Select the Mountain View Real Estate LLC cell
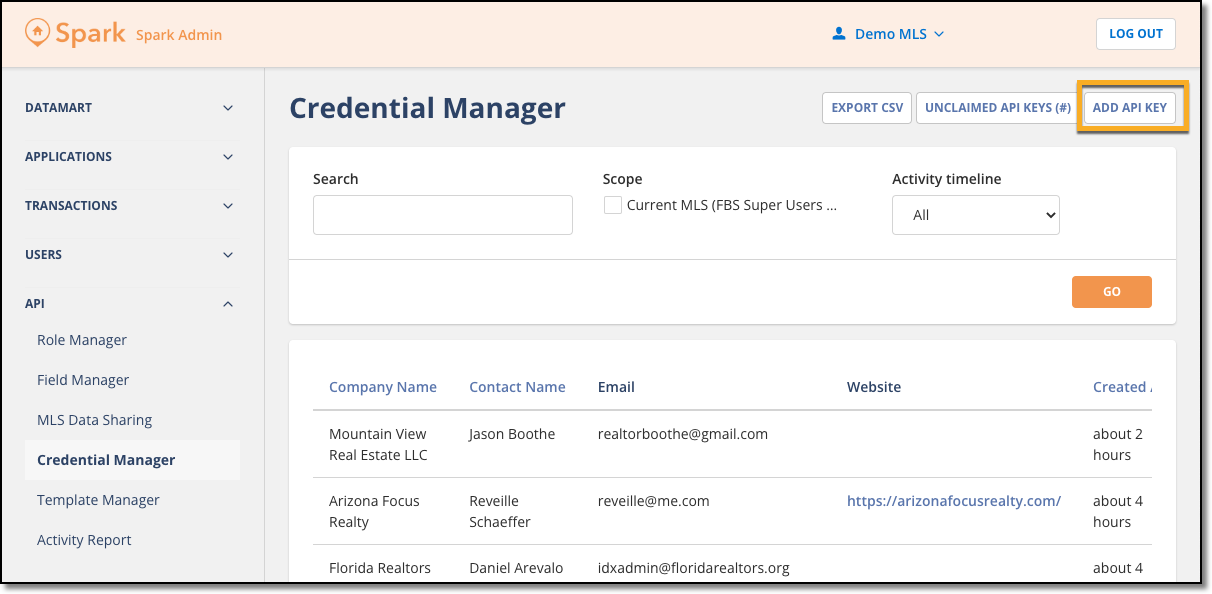1212x594 pixels. coord(378,444)
